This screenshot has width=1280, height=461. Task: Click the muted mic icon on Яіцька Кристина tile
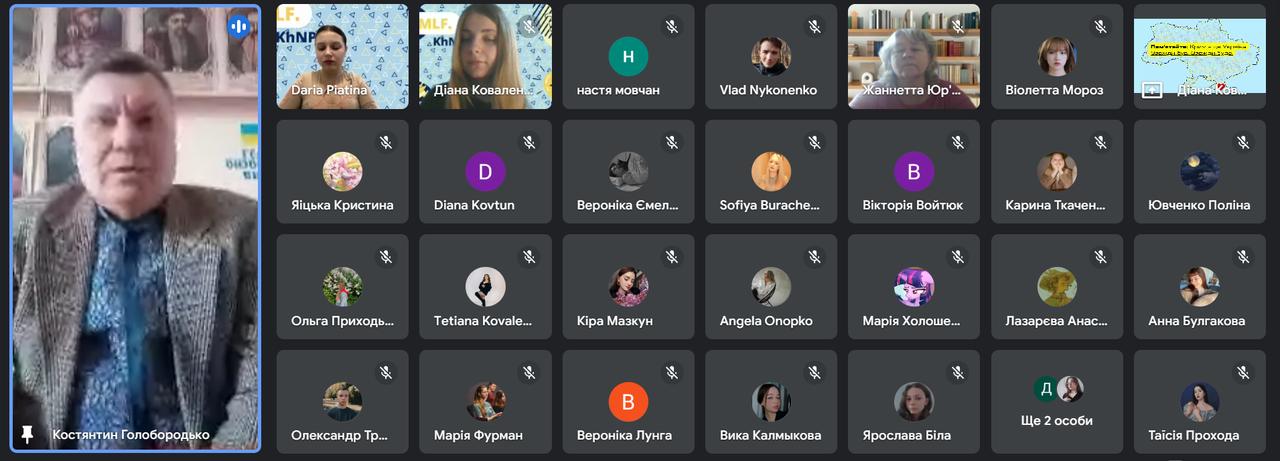point(385,143)
